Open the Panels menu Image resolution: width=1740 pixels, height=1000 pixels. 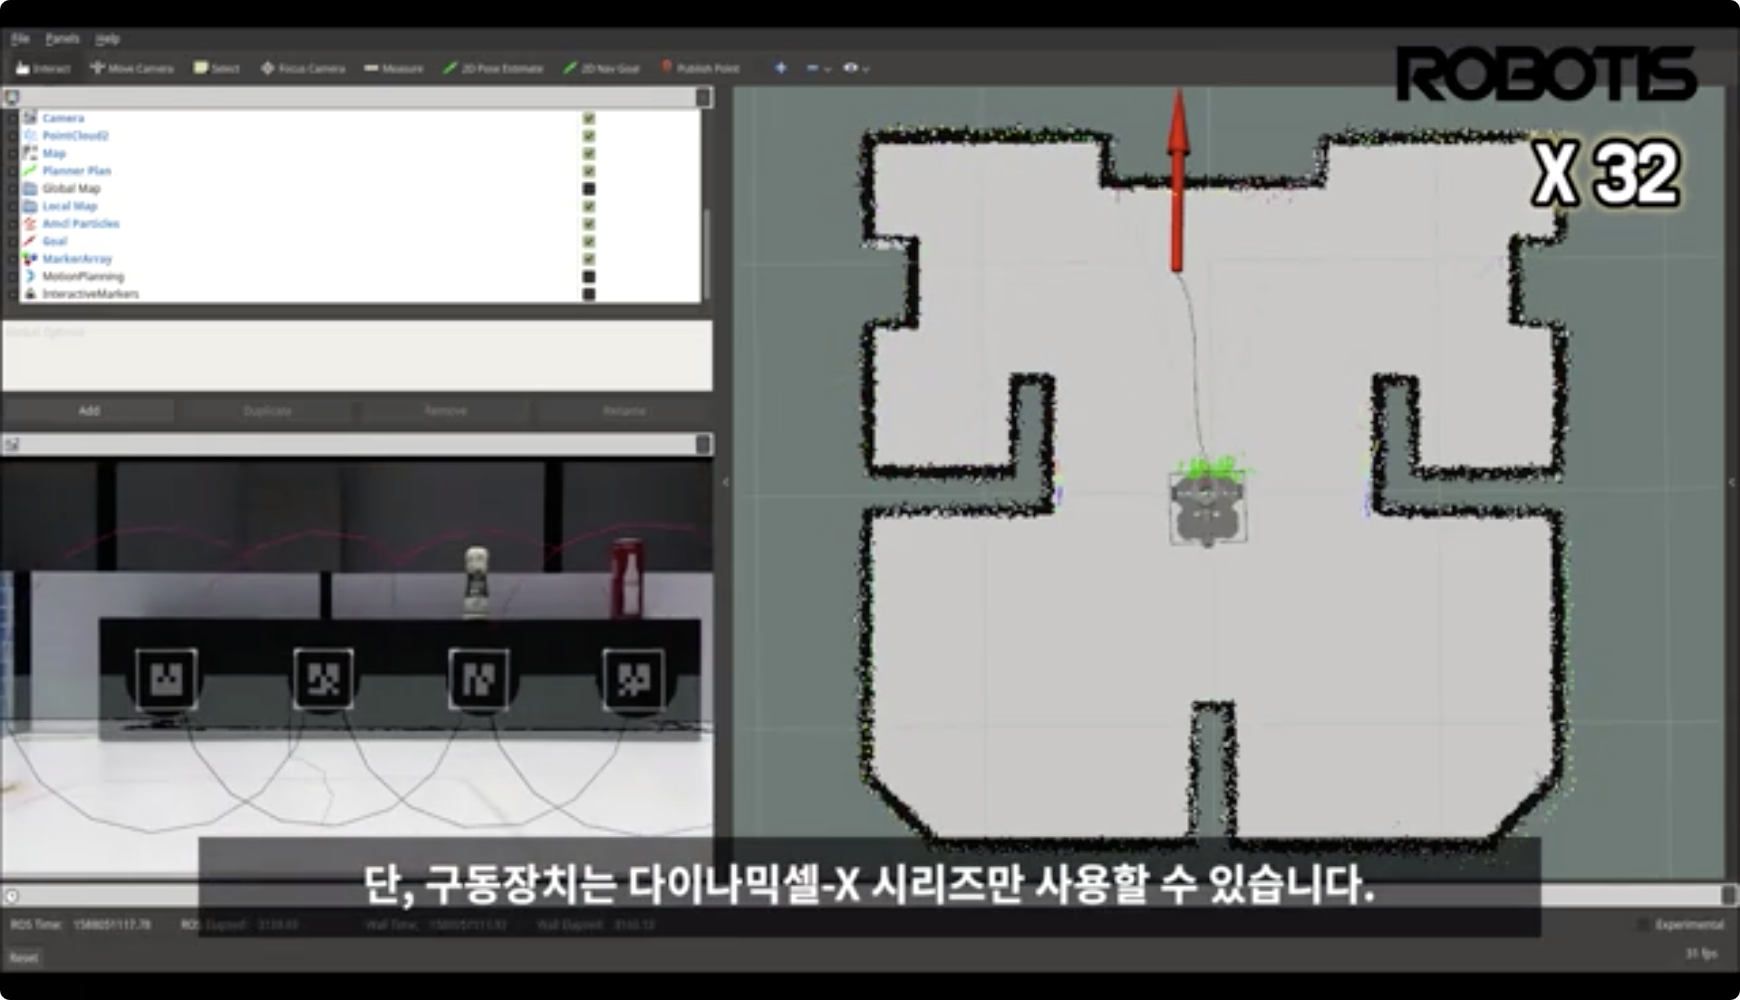click(62, 39)
